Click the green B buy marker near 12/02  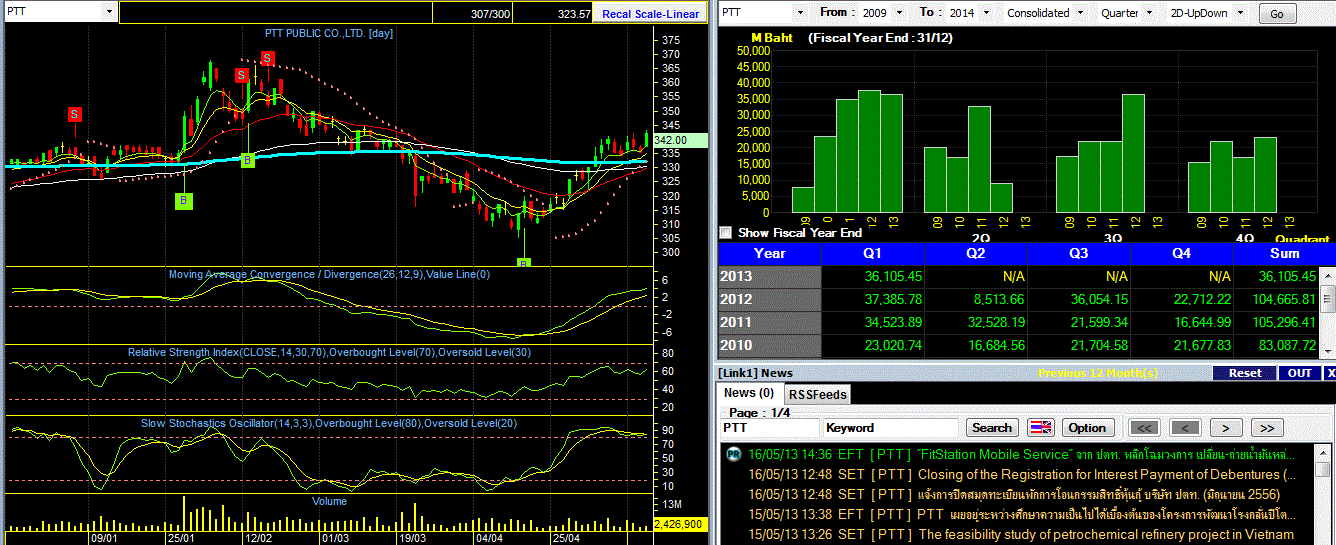click(x=247, y=160)
